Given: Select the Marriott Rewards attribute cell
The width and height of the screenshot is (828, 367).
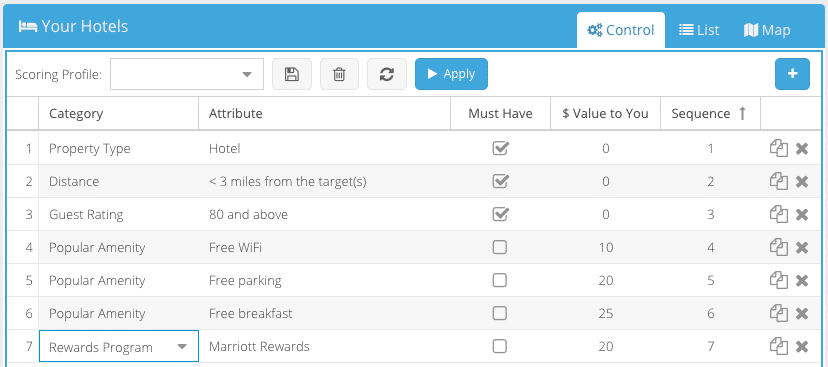Looking at the screenshot, I should click(x=324, y=347).
